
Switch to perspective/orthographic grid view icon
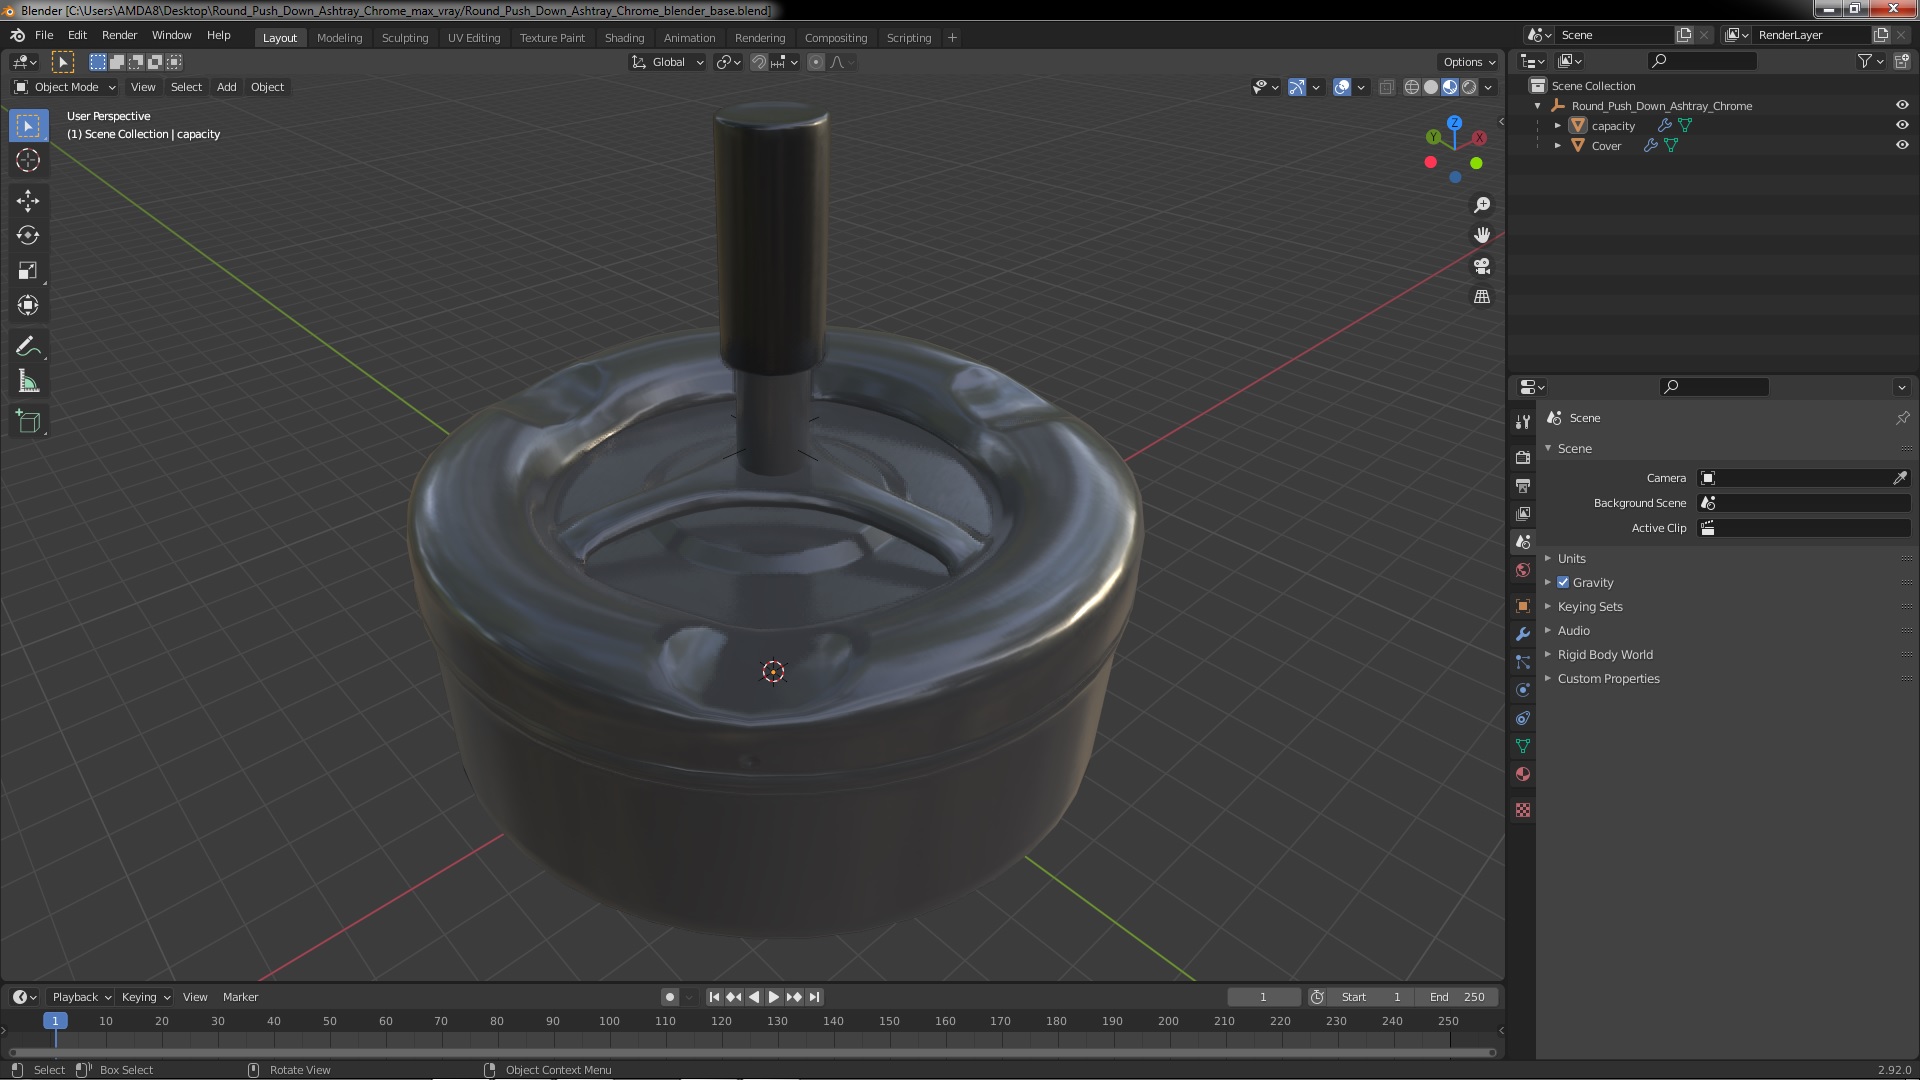pos(1482,297)
